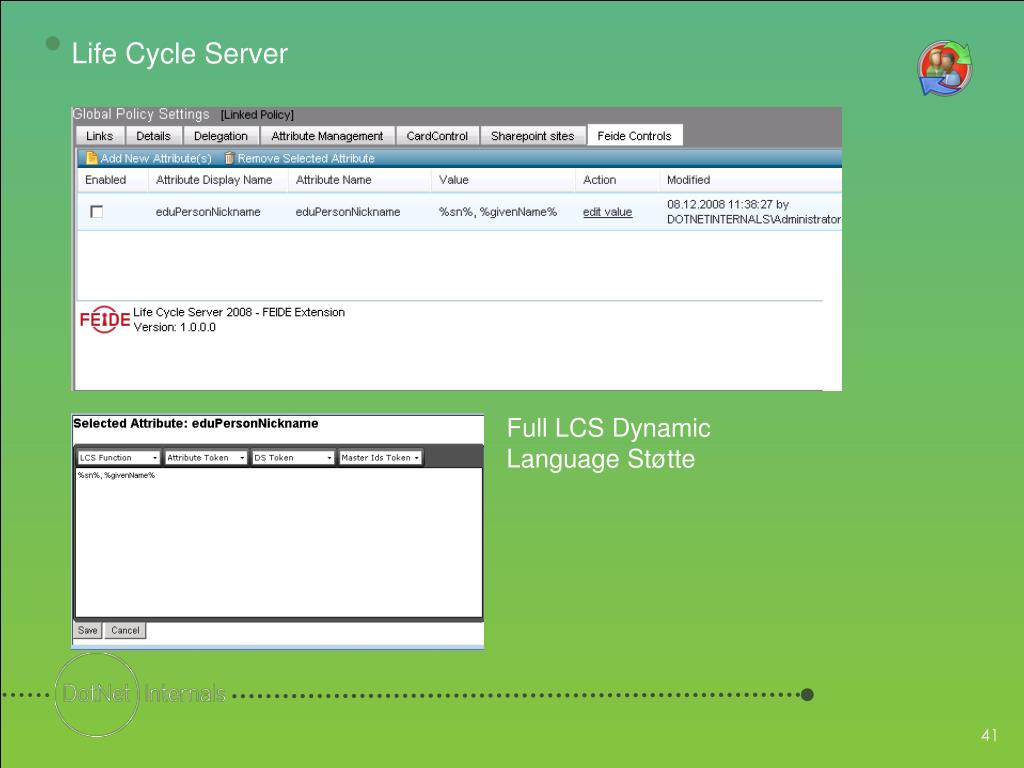Screen dimensions: 1024x768
Task: Select the CardControl tab
Action: 438,136
